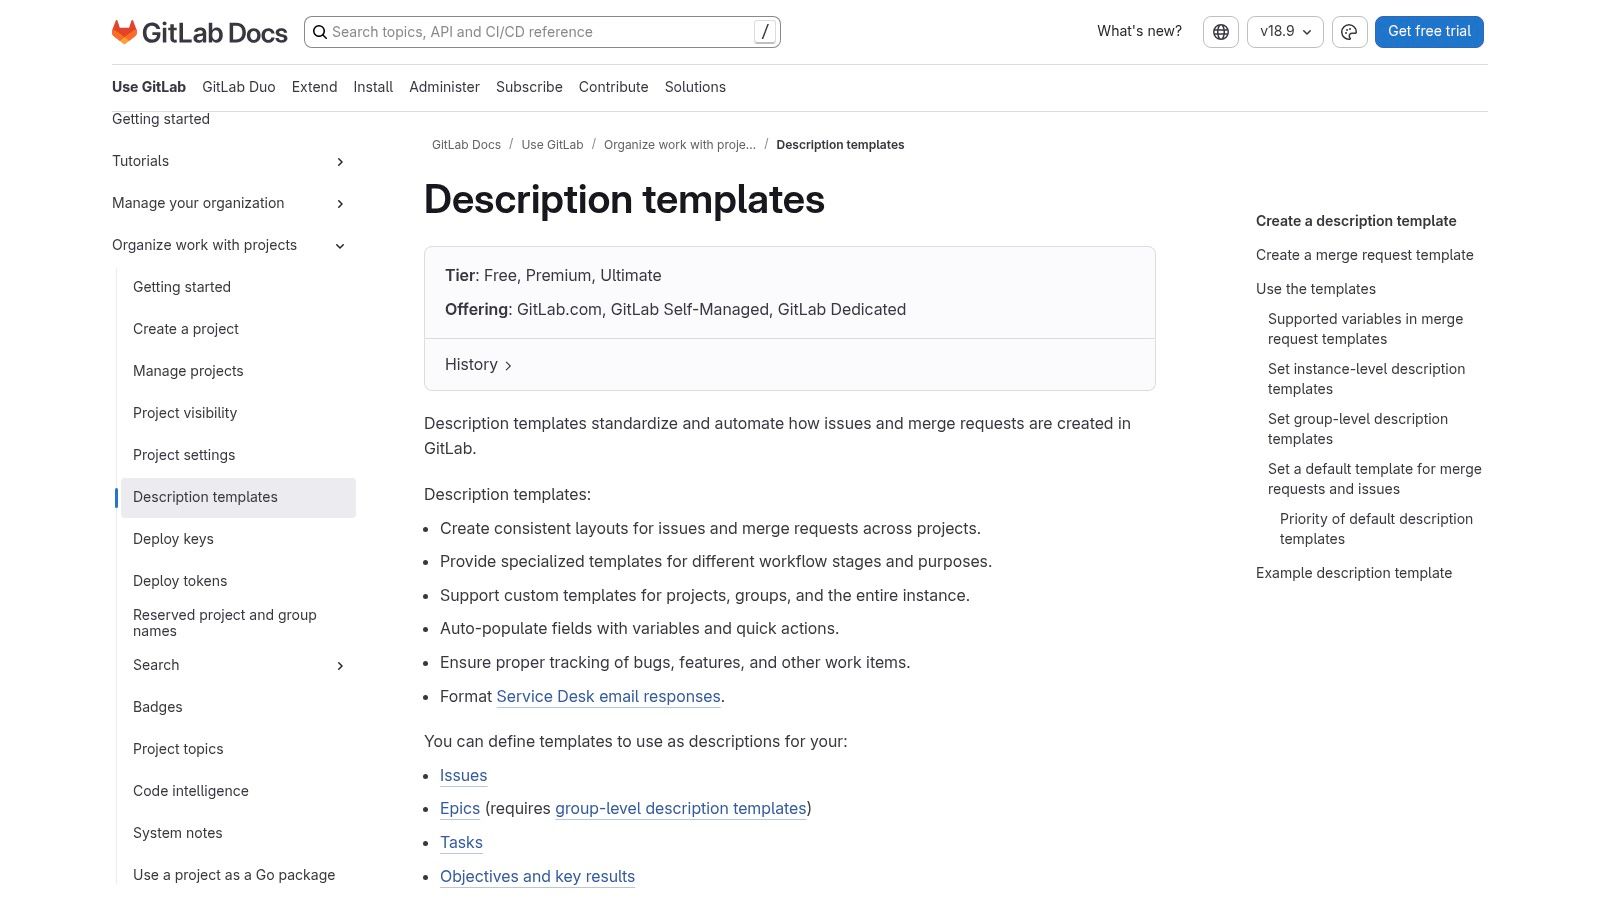Viewport: 1600px width, 900px height.
Task: Open the v18.9 version dropdown
Action: click(x=1284, y=31)
